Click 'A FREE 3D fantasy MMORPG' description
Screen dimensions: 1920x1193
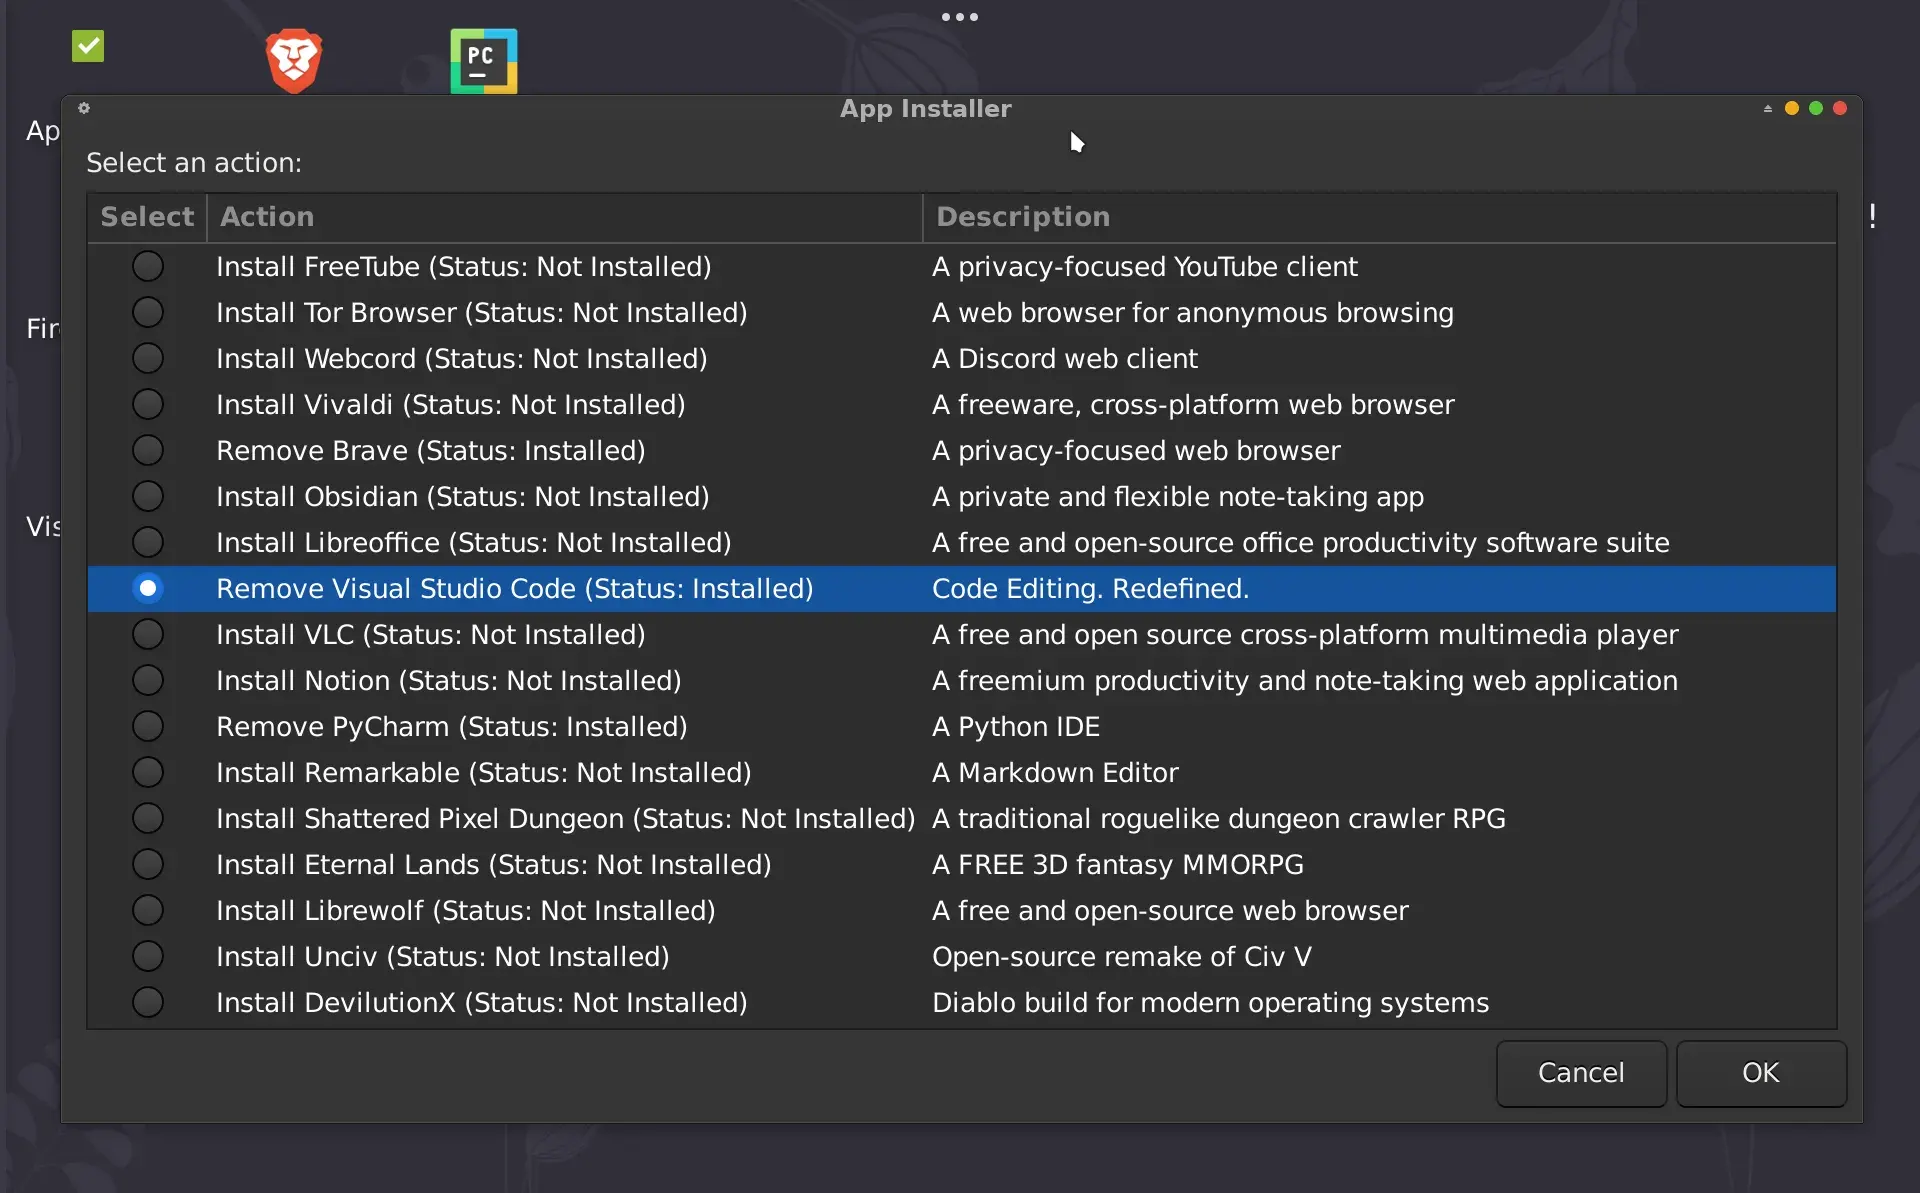click(1118, 865)
